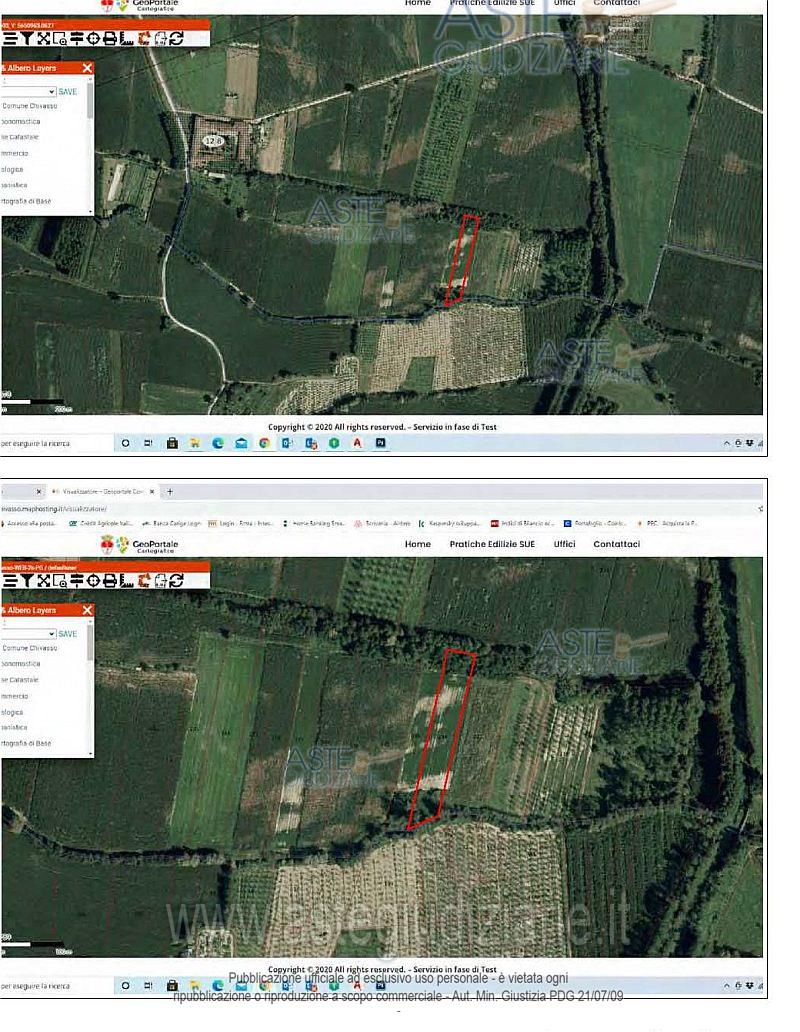Click printer icon in lower screenshot toolbar
This screenshot has width=800, height=1032.
pos(110,580)
